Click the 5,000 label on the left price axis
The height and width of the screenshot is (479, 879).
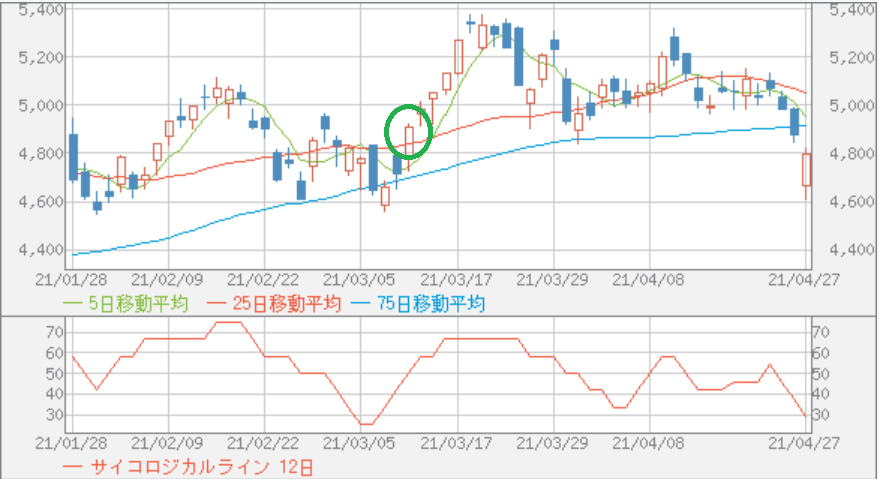click(x=41, y=105)
